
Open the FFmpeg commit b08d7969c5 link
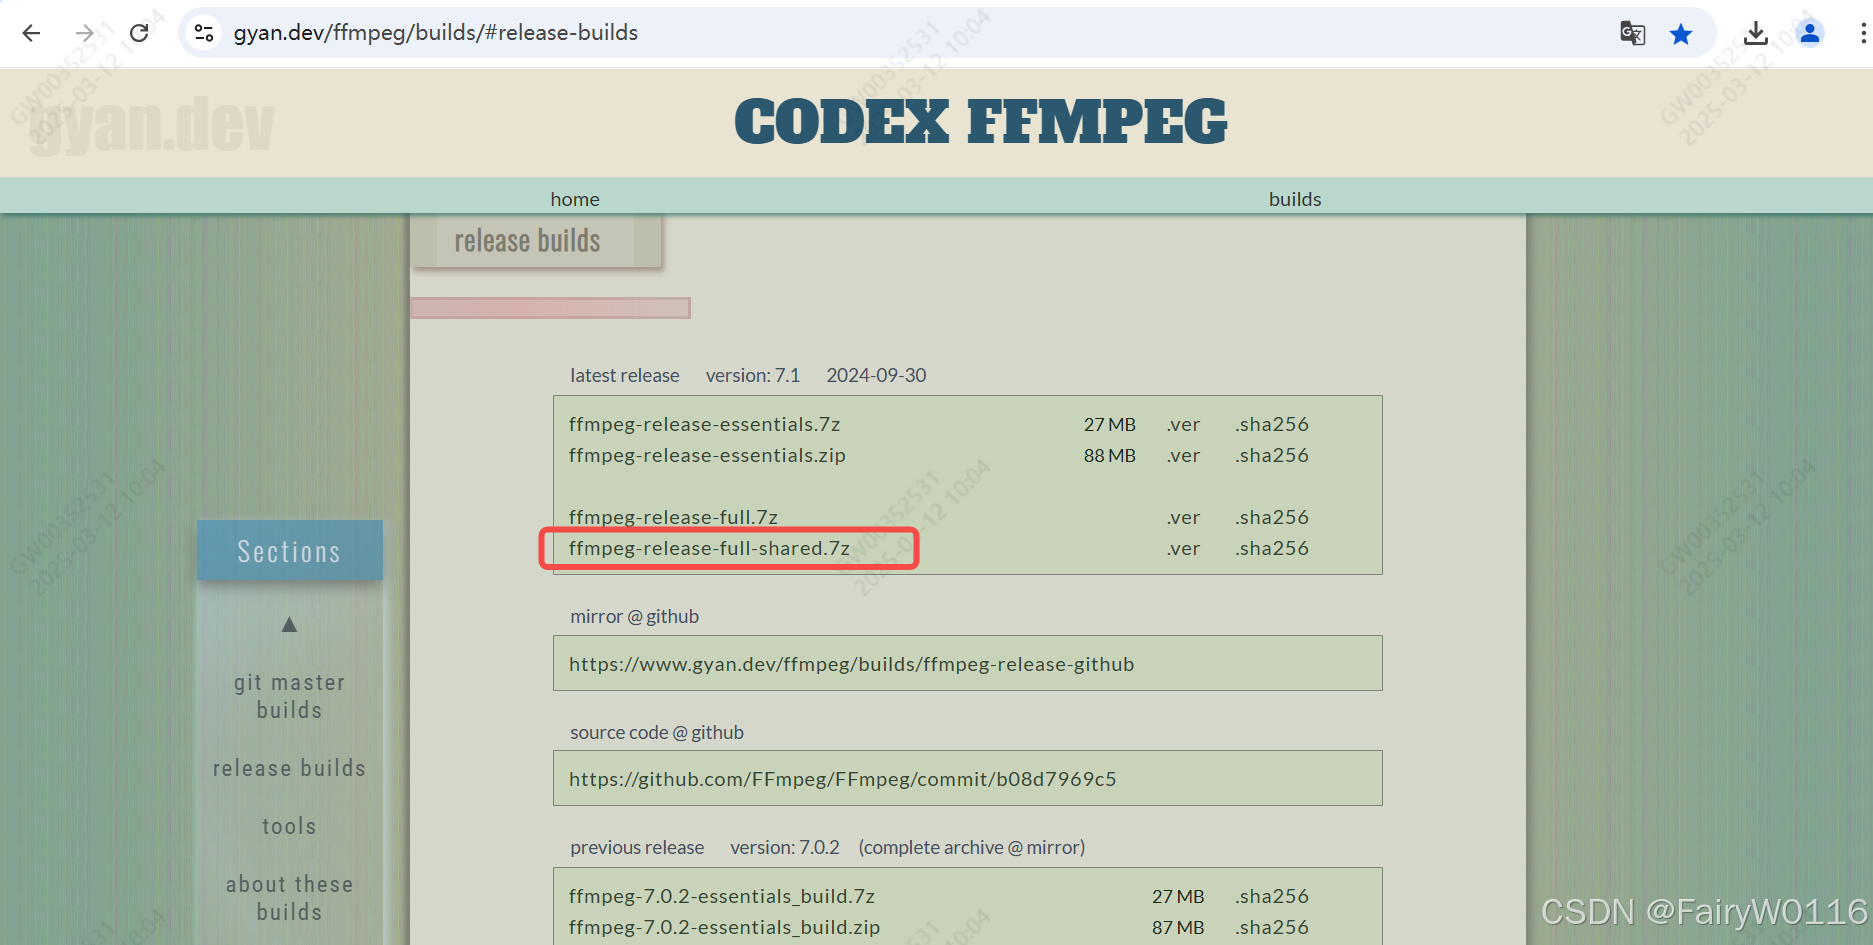pyautogui.click(x=843, y=780)
